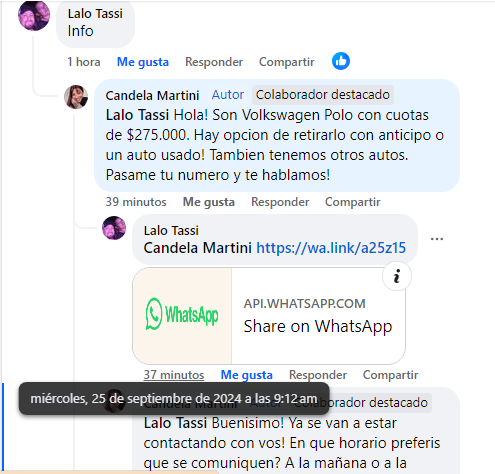495x474 pixels.
Task: Open Lalo Tassi's top profile picture
Action: pyautogui.click(x=34, y=15)
